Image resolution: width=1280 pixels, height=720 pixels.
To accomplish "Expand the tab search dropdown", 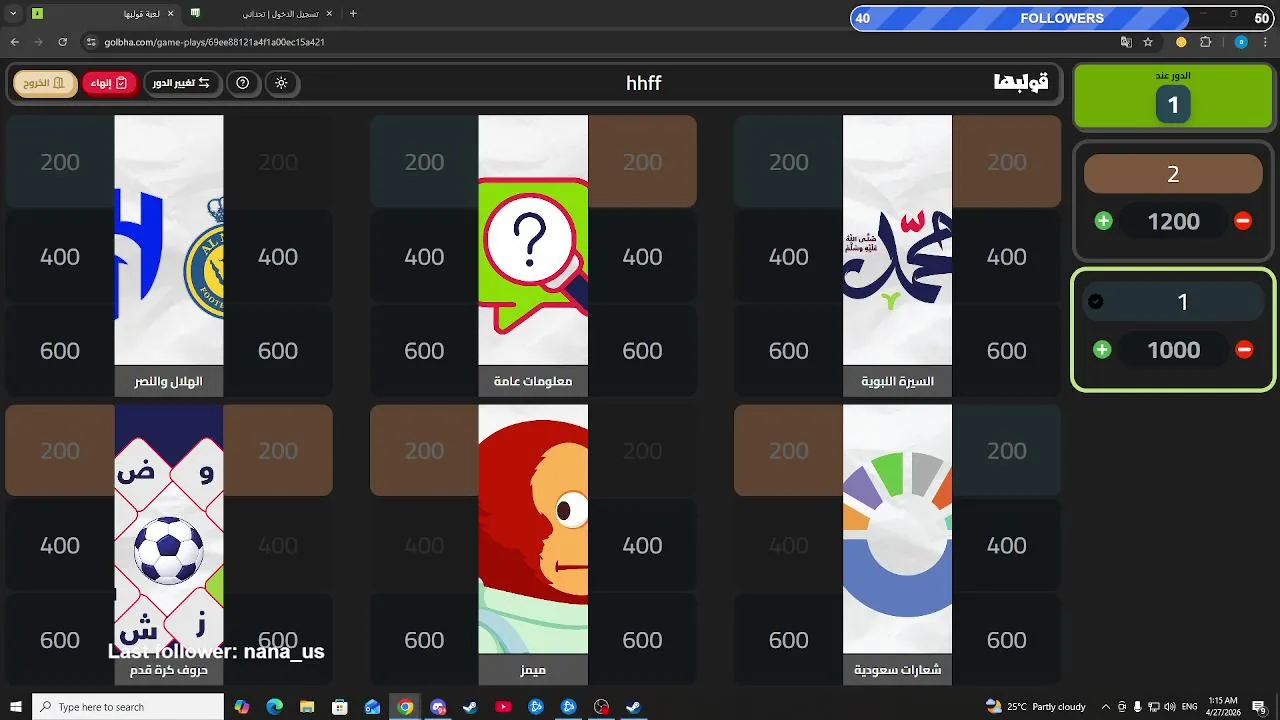I will tap(13, 14).
